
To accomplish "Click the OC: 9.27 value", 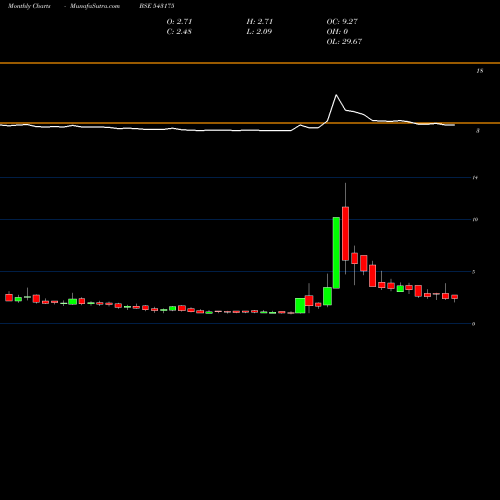I will click(x=342, y=22).
